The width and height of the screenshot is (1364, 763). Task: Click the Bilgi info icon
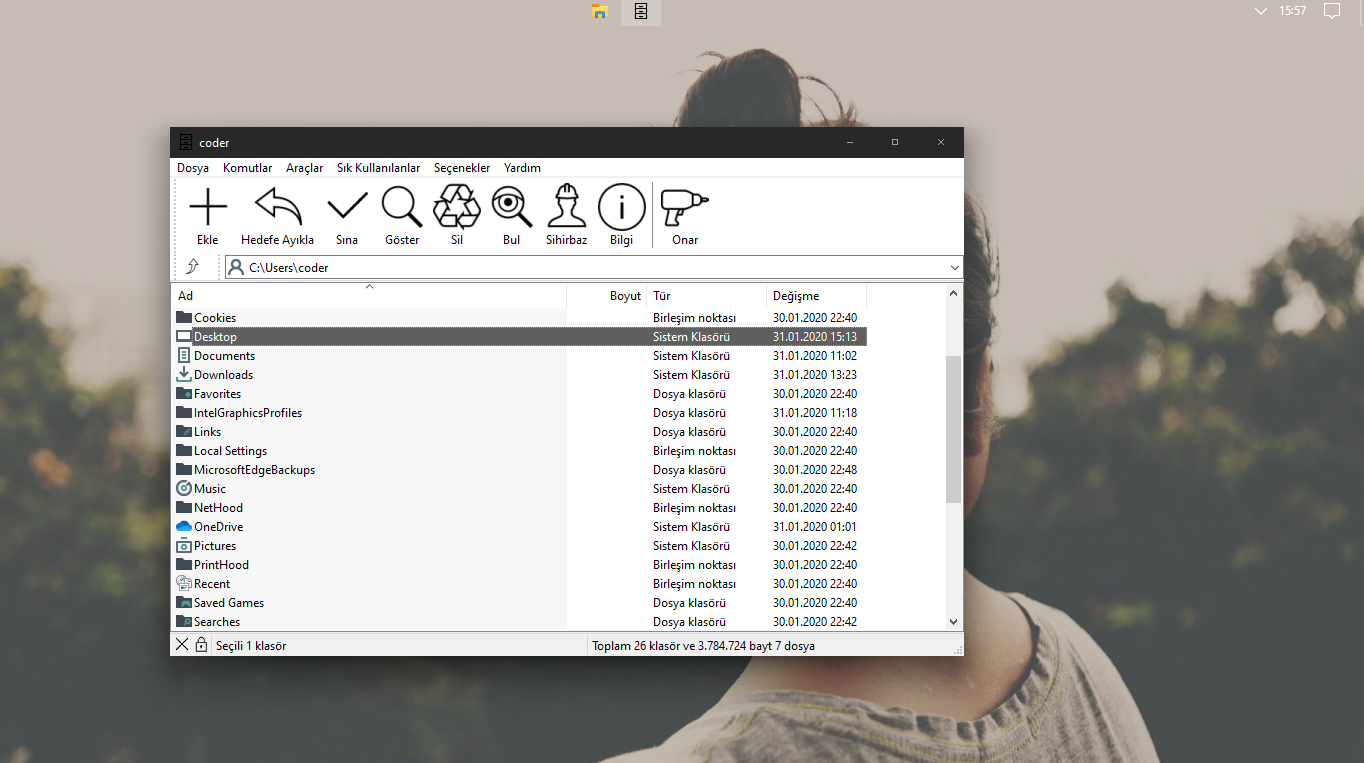(x=621, y=208)
